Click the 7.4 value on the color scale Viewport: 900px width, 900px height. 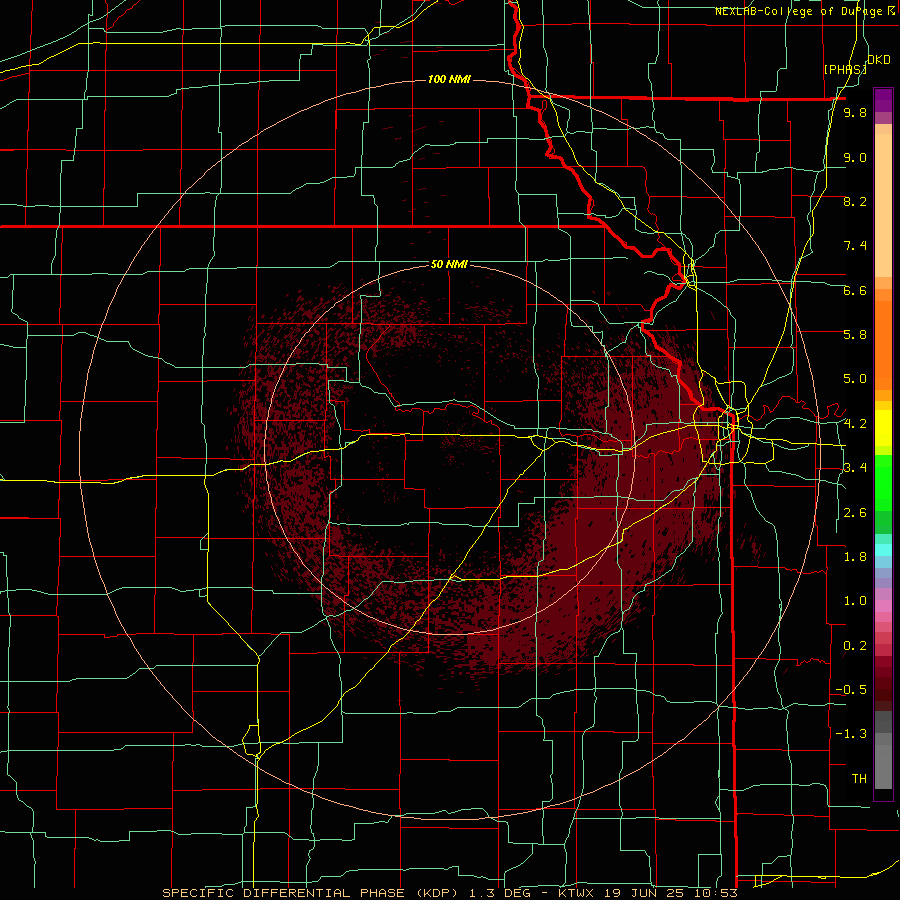[855, 246]
